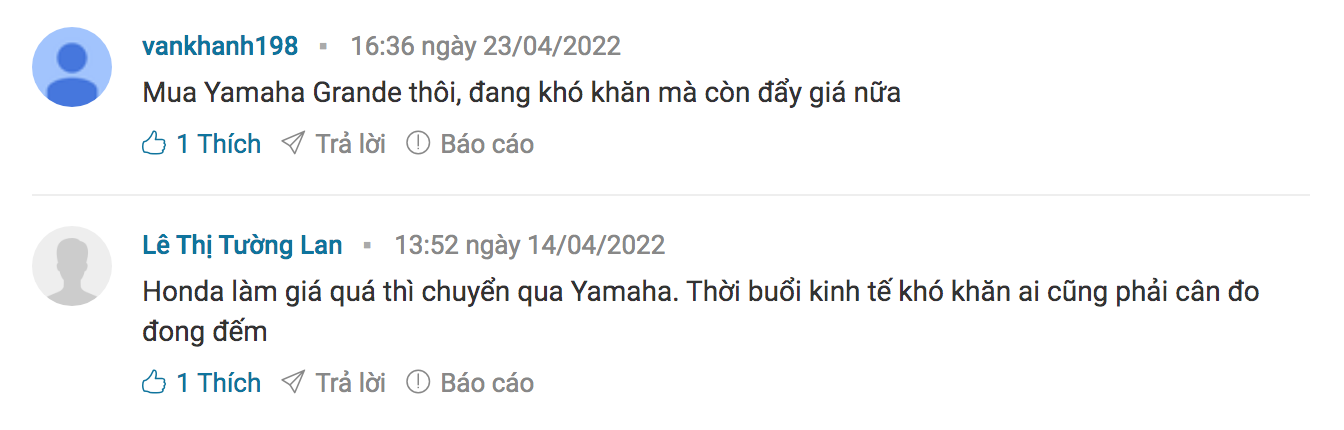
Task: Click the exclamation report icon on vankhanh198's comment
Action: (x=418, y=144)
